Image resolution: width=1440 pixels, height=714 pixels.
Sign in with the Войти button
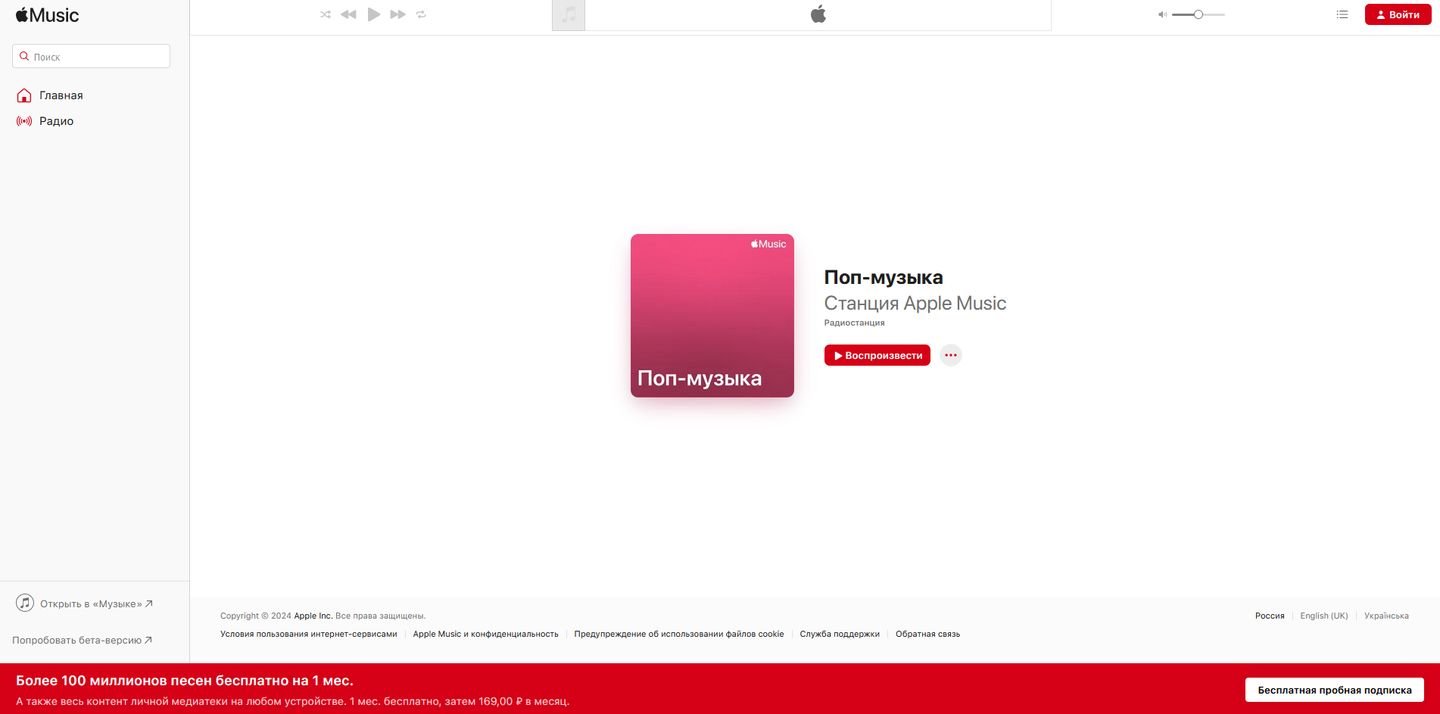point(1398,14)
